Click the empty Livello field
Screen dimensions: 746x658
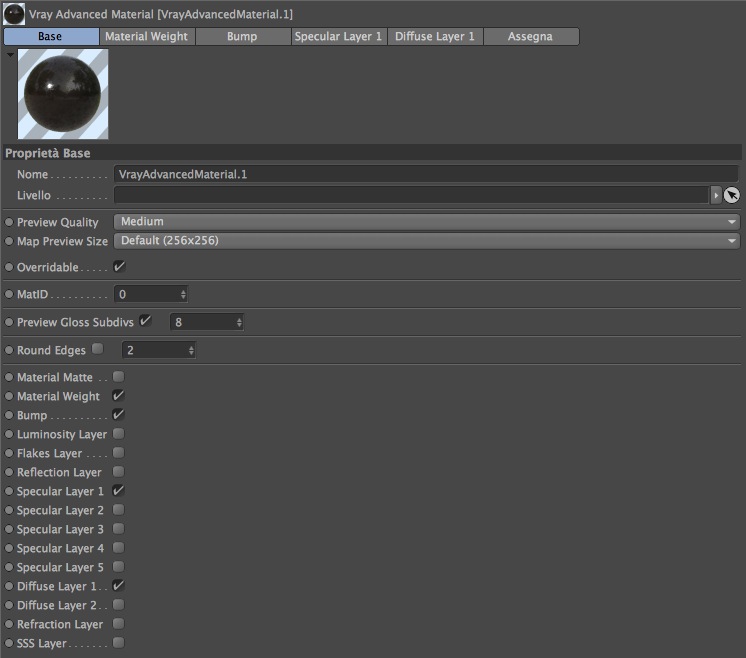point(412,195)
